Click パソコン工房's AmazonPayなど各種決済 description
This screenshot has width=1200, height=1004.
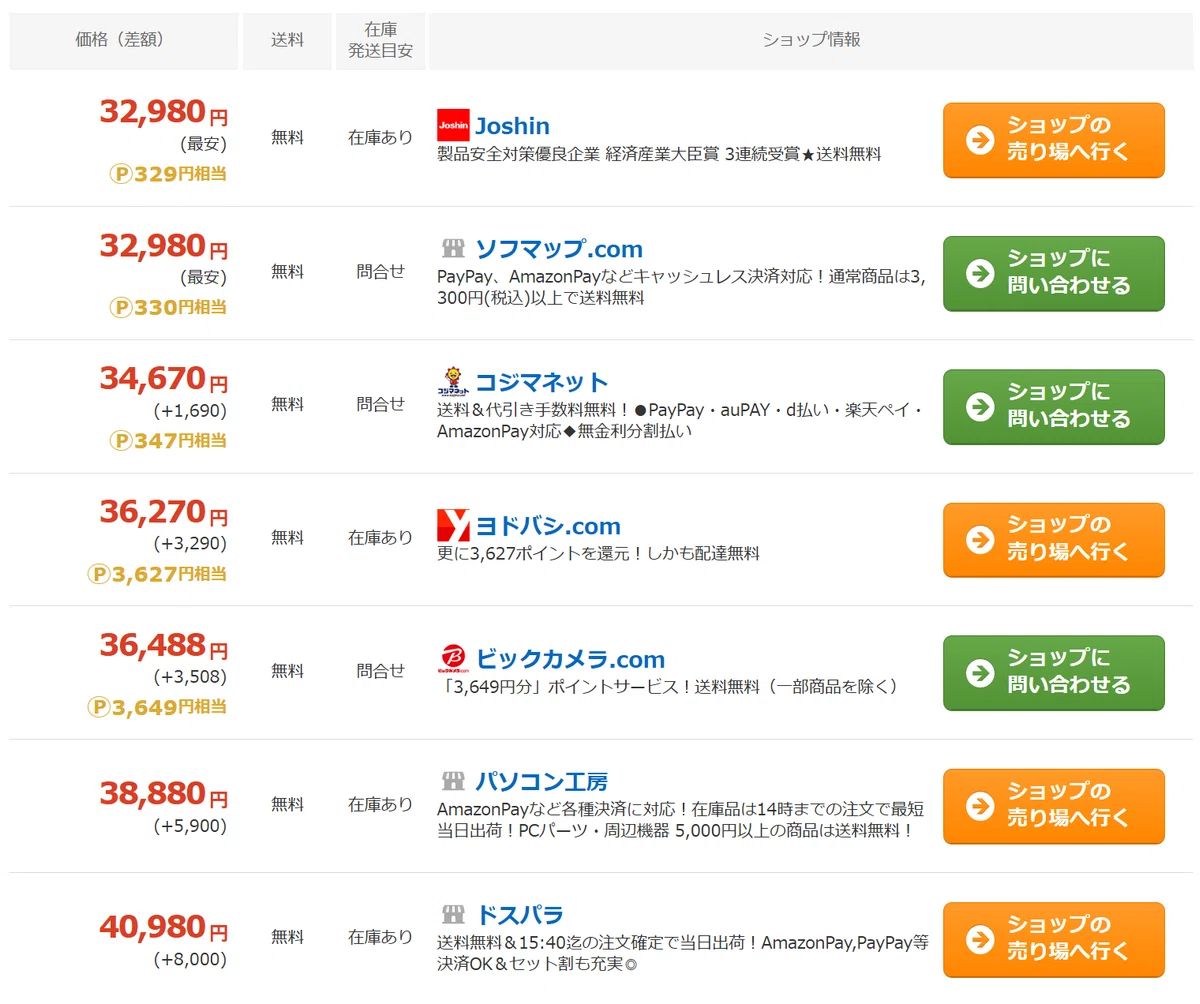pyautogui.click(x=681, y=820)
